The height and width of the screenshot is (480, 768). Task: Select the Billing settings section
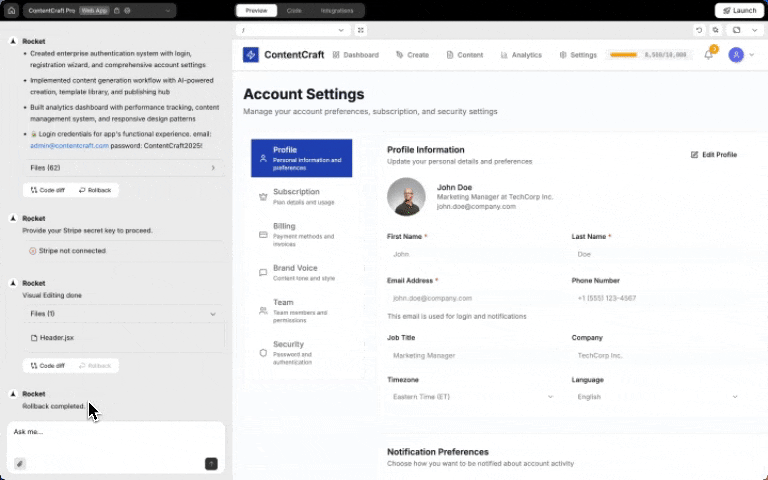click(x=302, y=235)
